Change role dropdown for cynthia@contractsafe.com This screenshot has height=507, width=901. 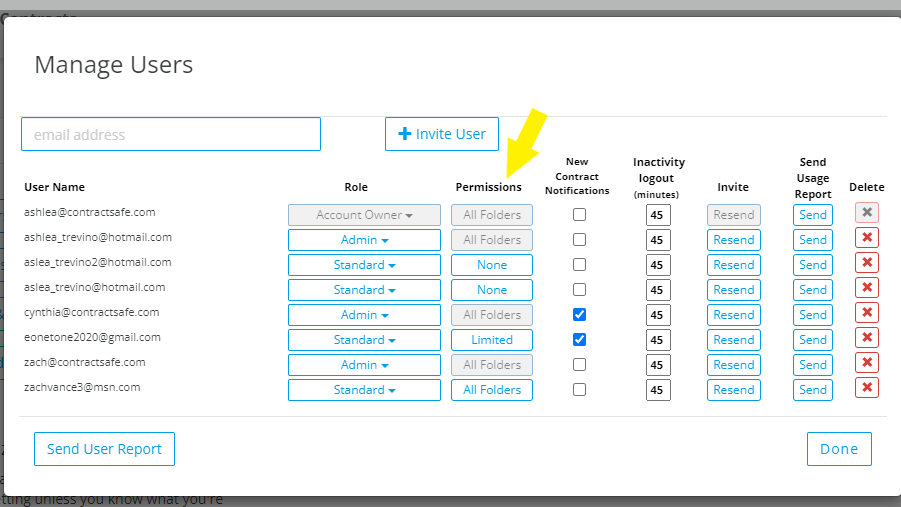tap(364, 315)
